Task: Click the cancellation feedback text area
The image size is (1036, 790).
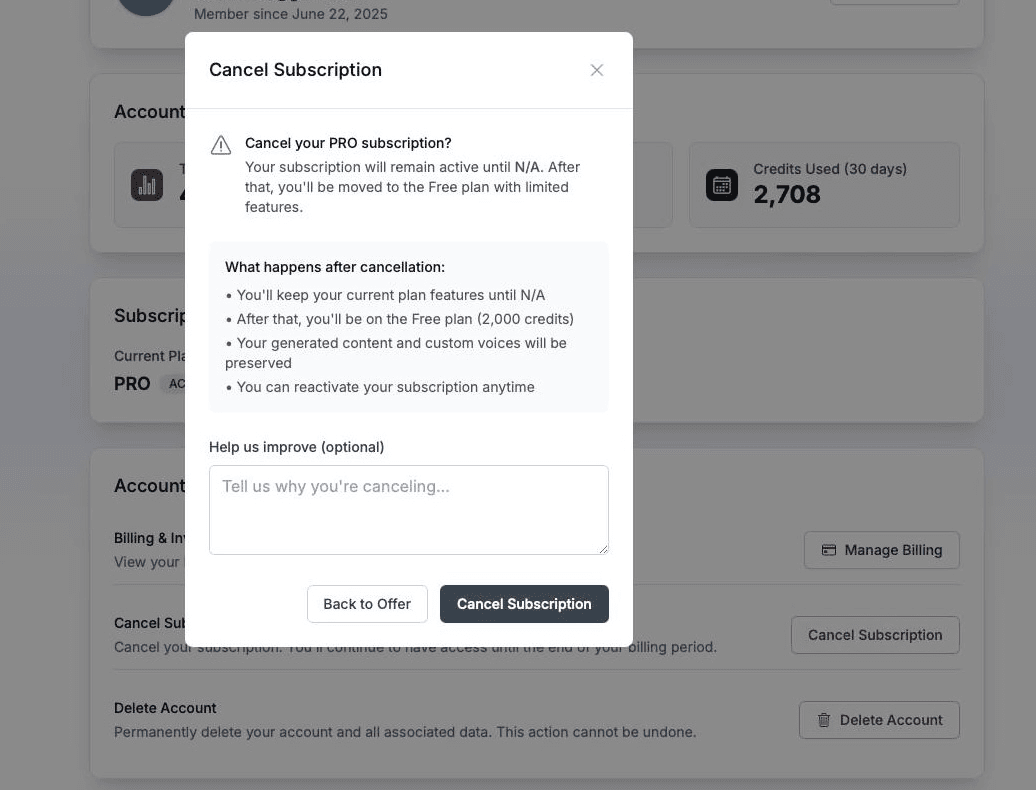Action: click(408, 509)
